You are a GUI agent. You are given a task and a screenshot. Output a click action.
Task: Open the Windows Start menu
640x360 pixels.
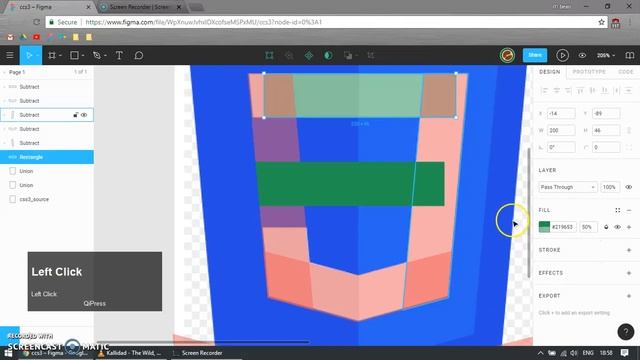8,353
